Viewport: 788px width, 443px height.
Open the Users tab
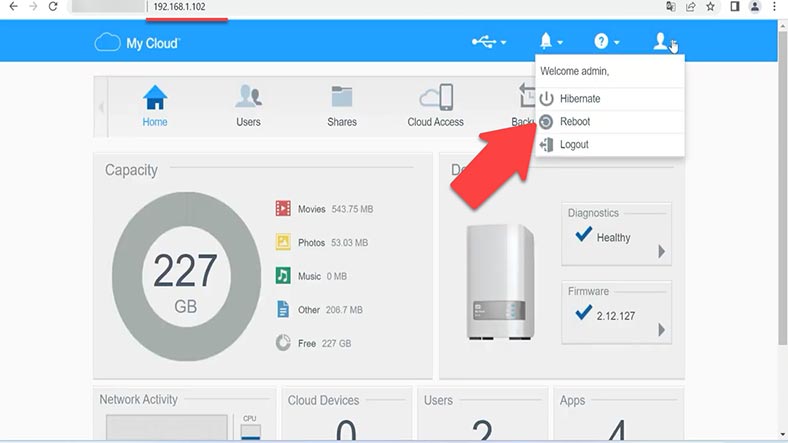pyautogui.click(x=248, y=106)
